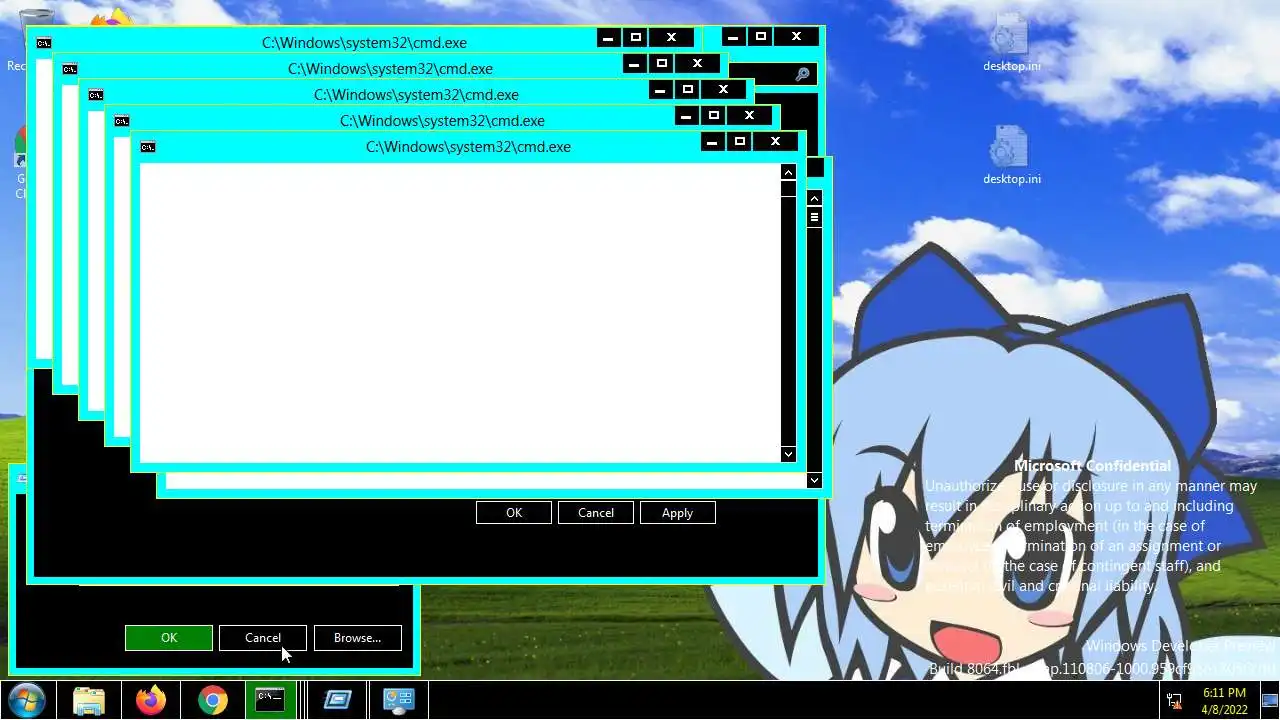1280x720 pixels.
Task: Click scrollbar thumb with grip lines in the background window
Action: click(814, 217)
